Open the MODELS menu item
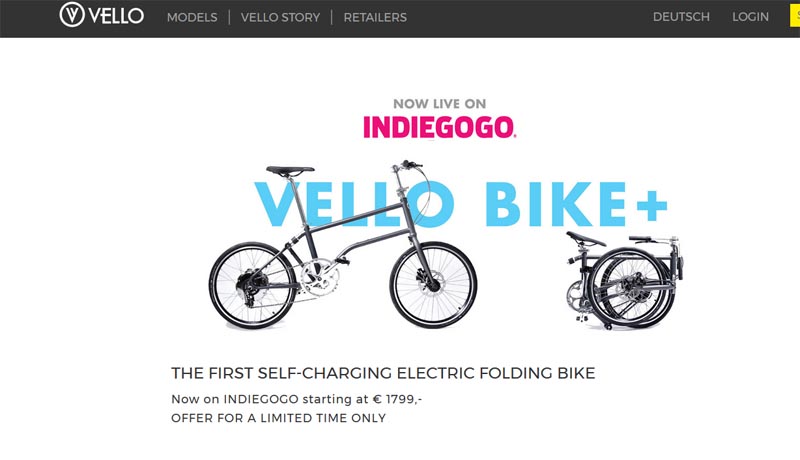 point(192,17)
